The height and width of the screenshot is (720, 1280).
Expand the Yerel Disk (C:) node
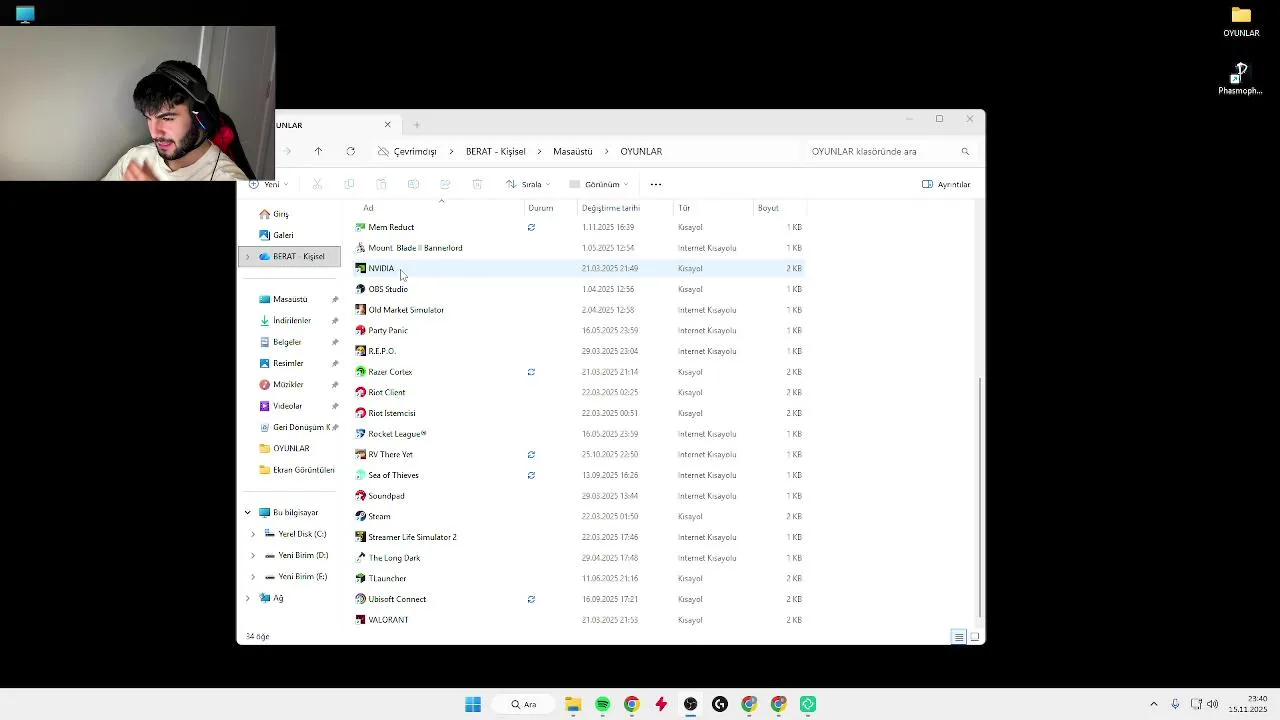point(252,534)
